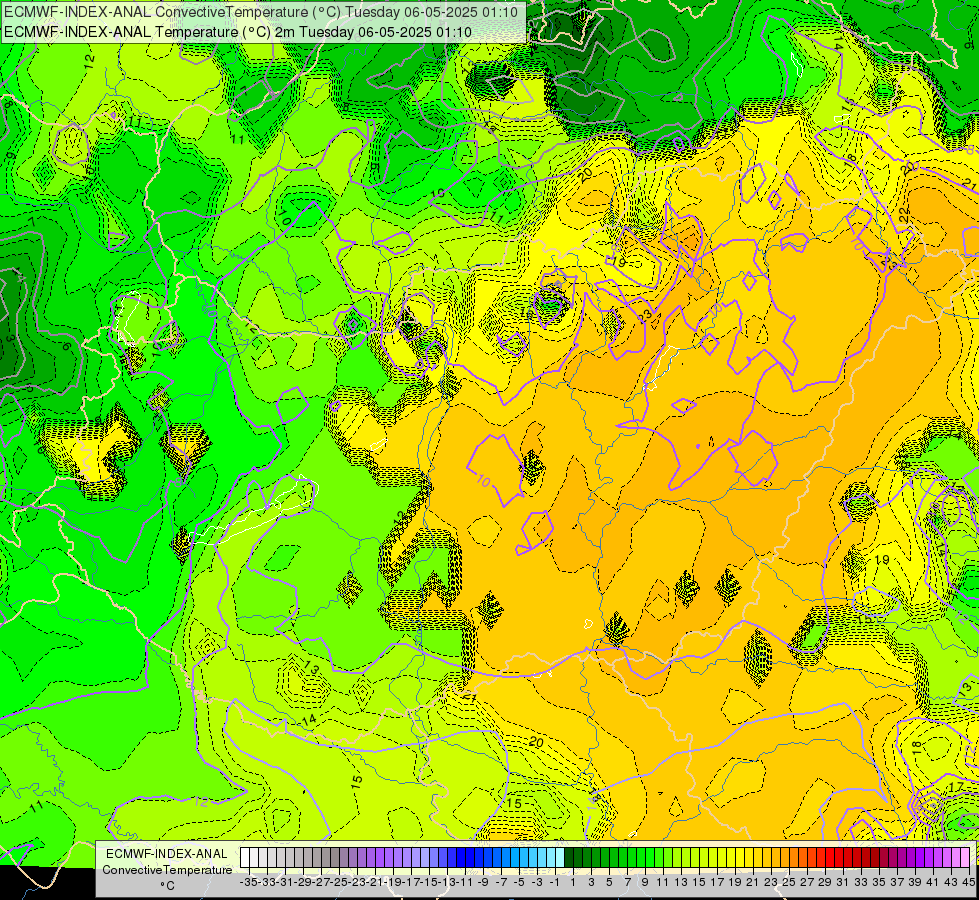Viewport: 979px width, 900px height.
Task: Click purple contour label '-10' in orange region
Action: (x=481, y=480)
